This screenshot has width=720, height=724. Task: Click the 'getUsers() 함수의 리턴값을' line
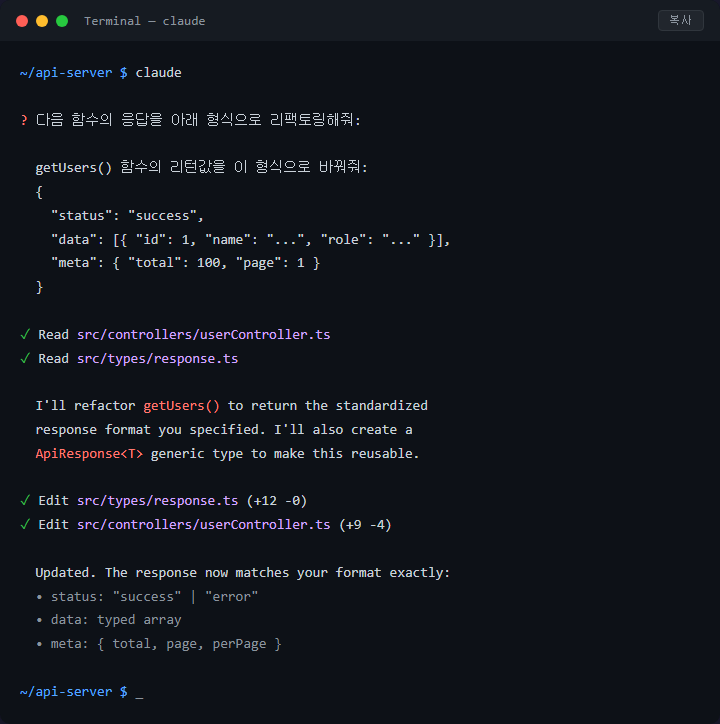(x=201, y=167)
